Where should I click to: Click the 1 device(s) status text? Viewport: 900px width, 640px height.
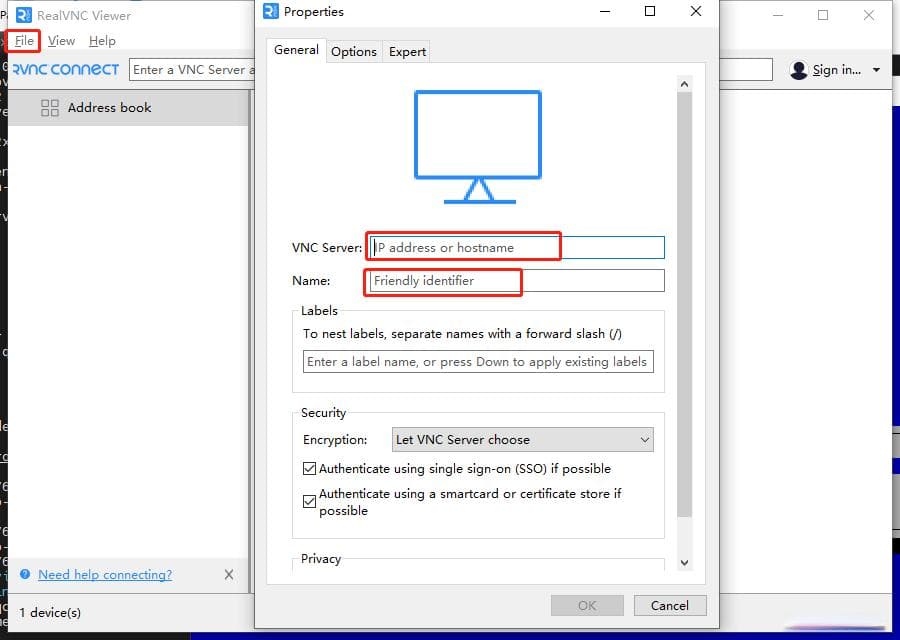pyautogui.click(x=50, y=612)
